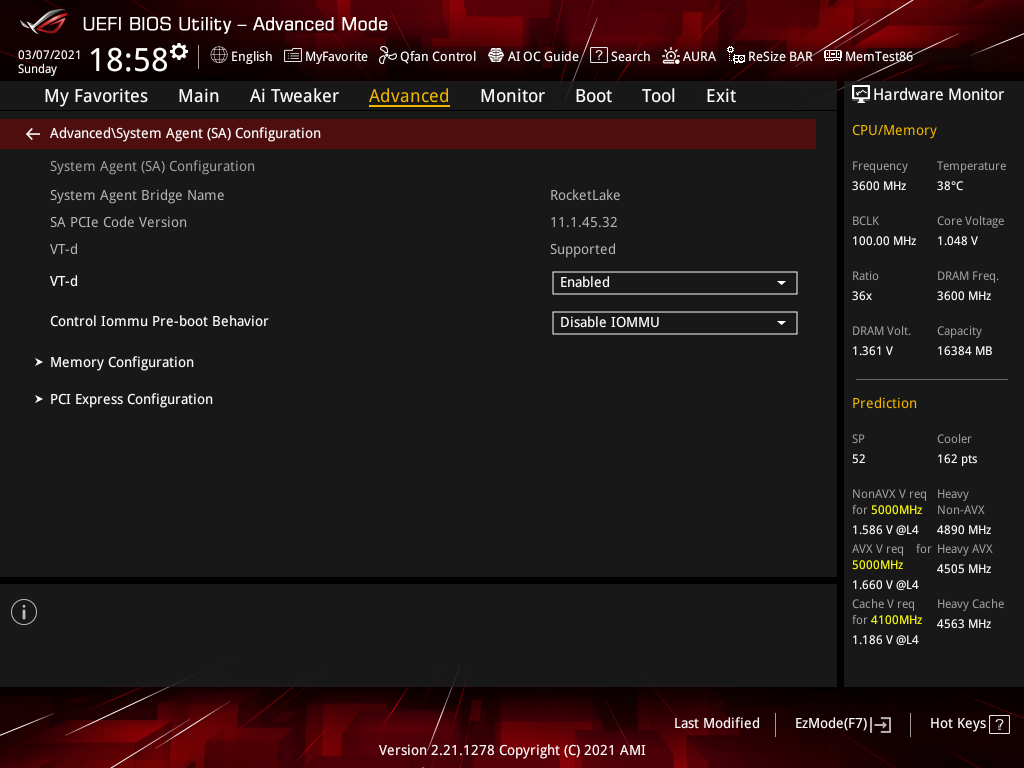Screen dimensions: 1024x768
Task: Click 1.586 V @L4 value
Action: click(x=885, y=530)
